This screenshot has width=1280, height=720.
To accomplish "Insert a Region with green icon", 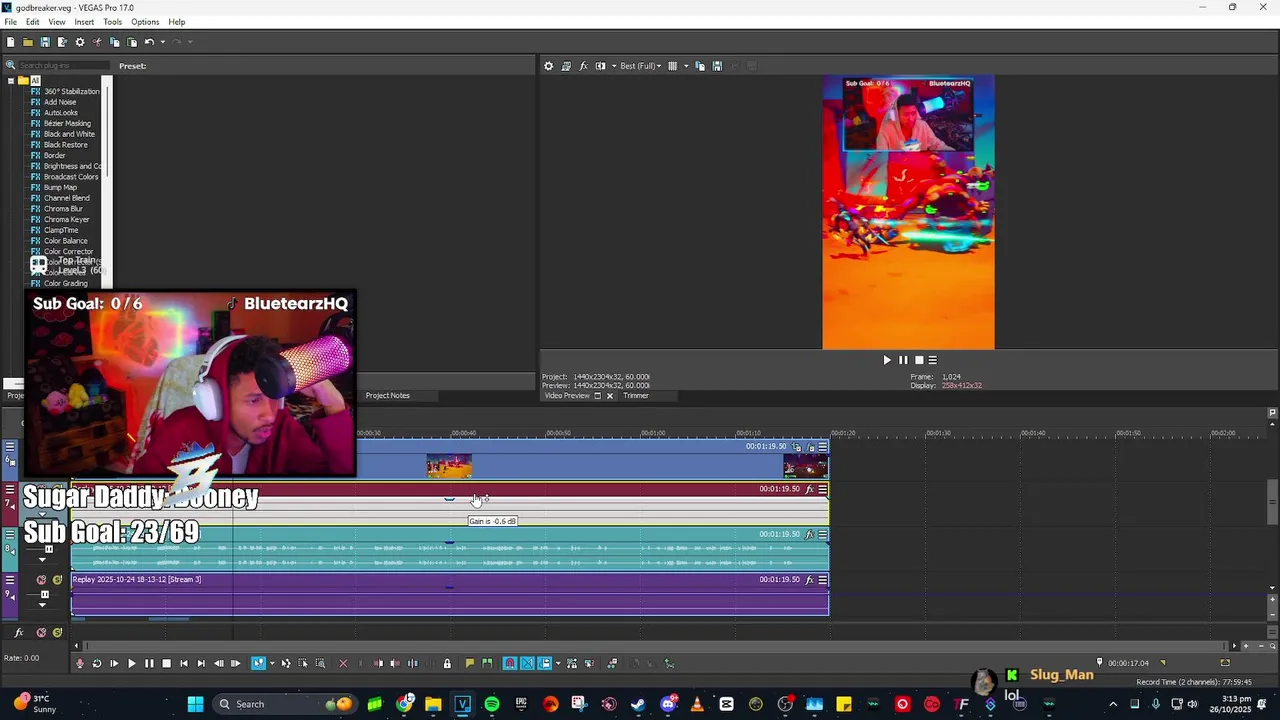I will pyautogui.click(x=487, y=663).
